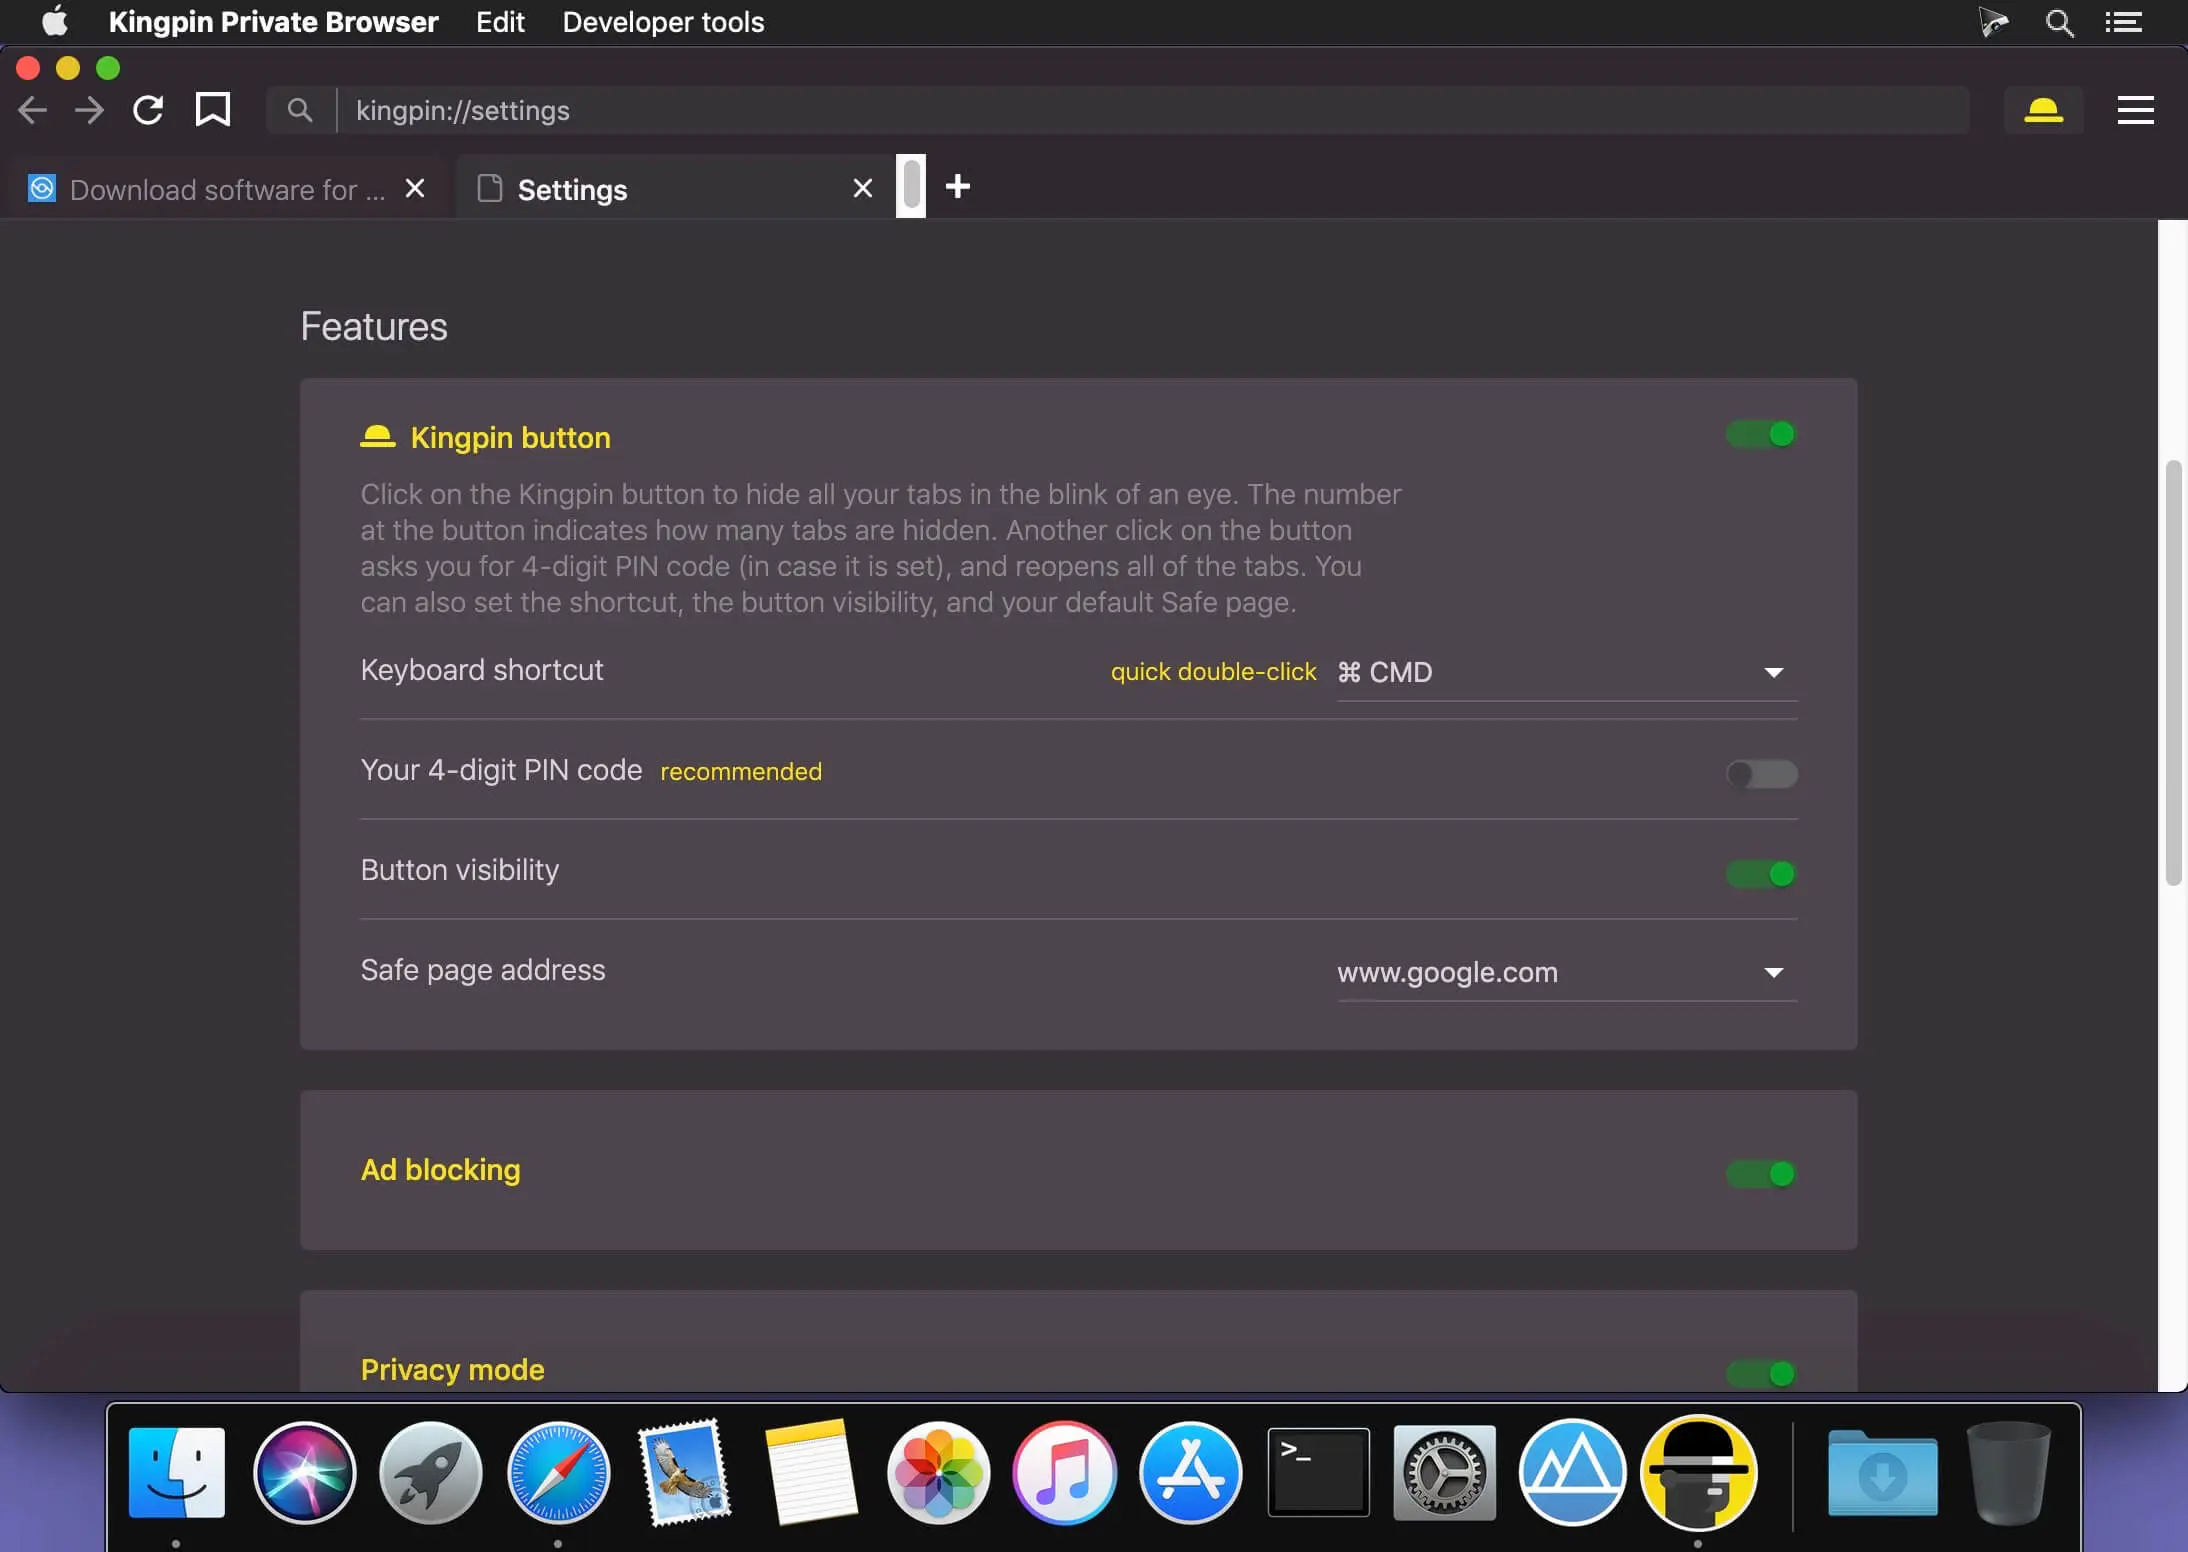Reload the current page
The width and height of the screenshot is (2188, 1552).
[x=148, y=110]
